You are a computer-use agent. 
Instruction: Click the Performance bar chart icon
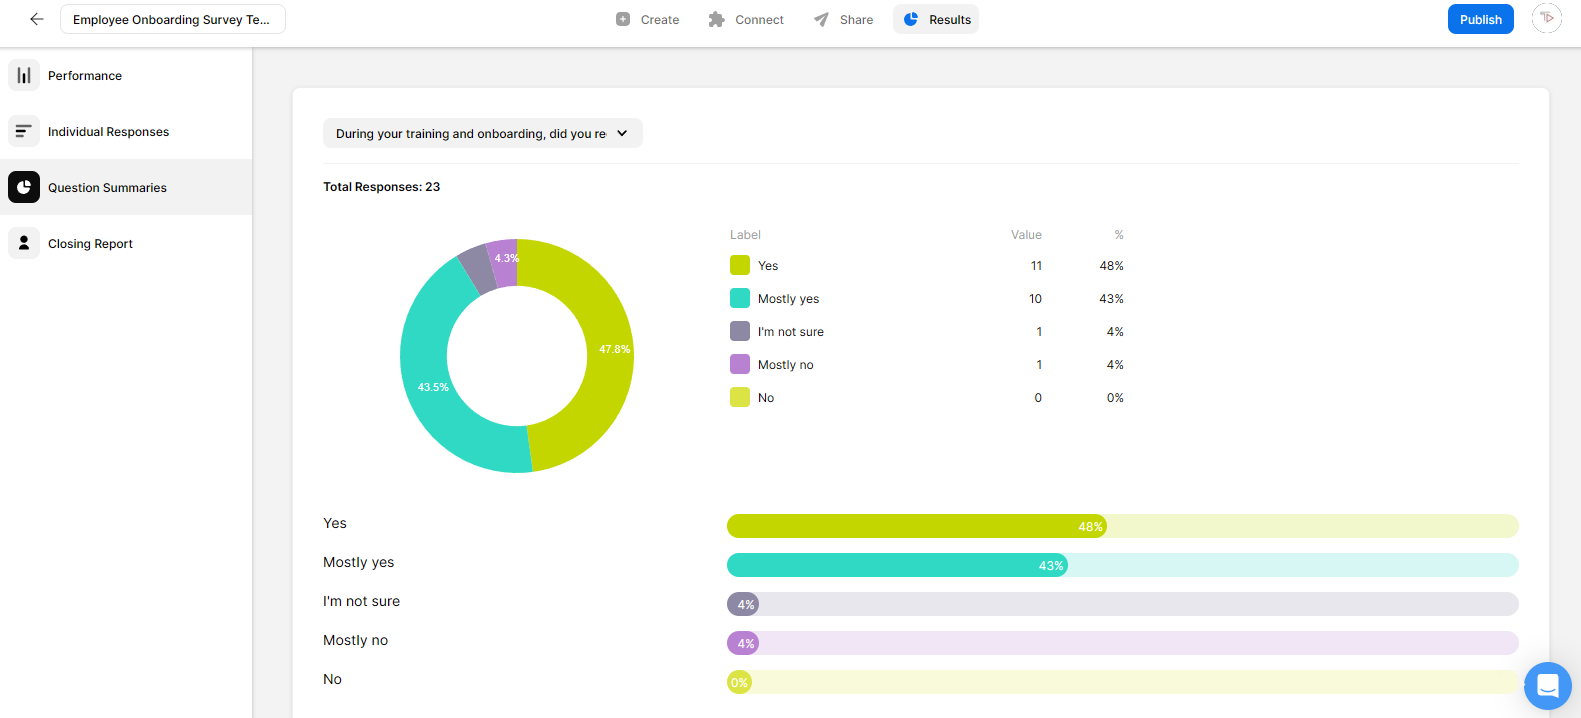click(24, 76)
